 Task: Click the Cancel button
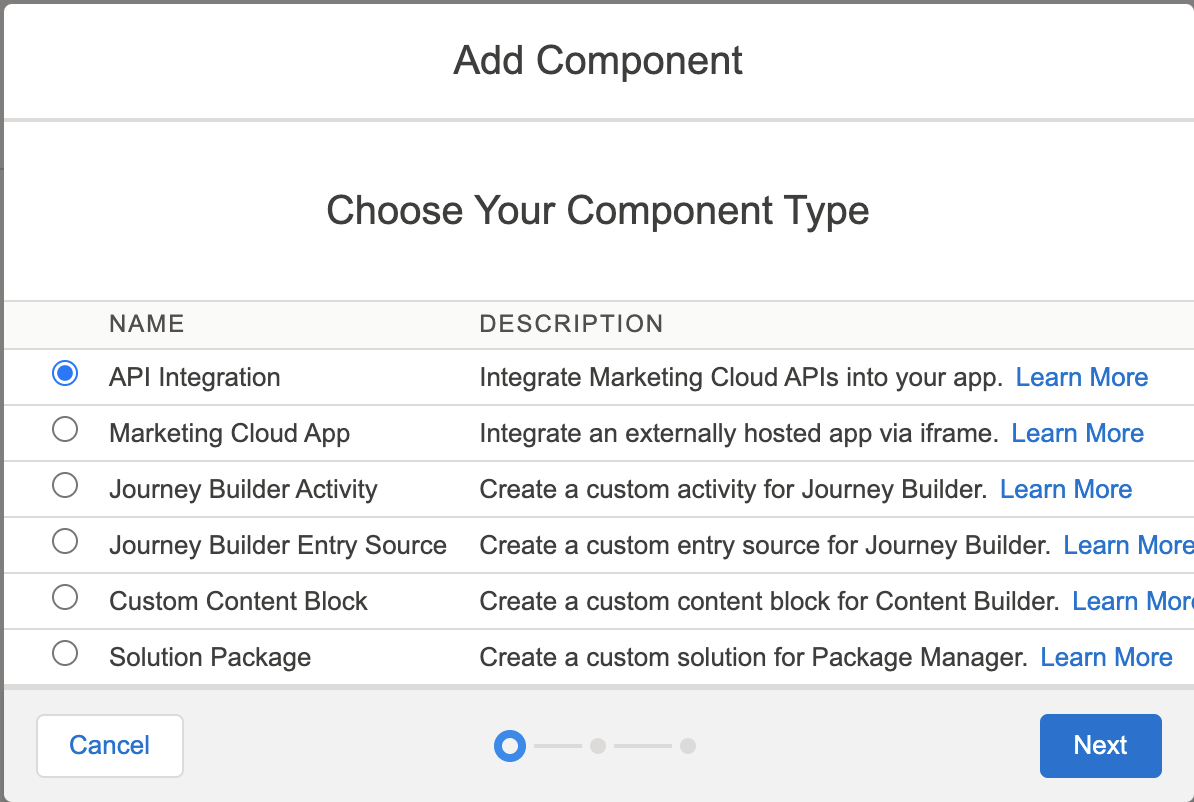(110, 745)
